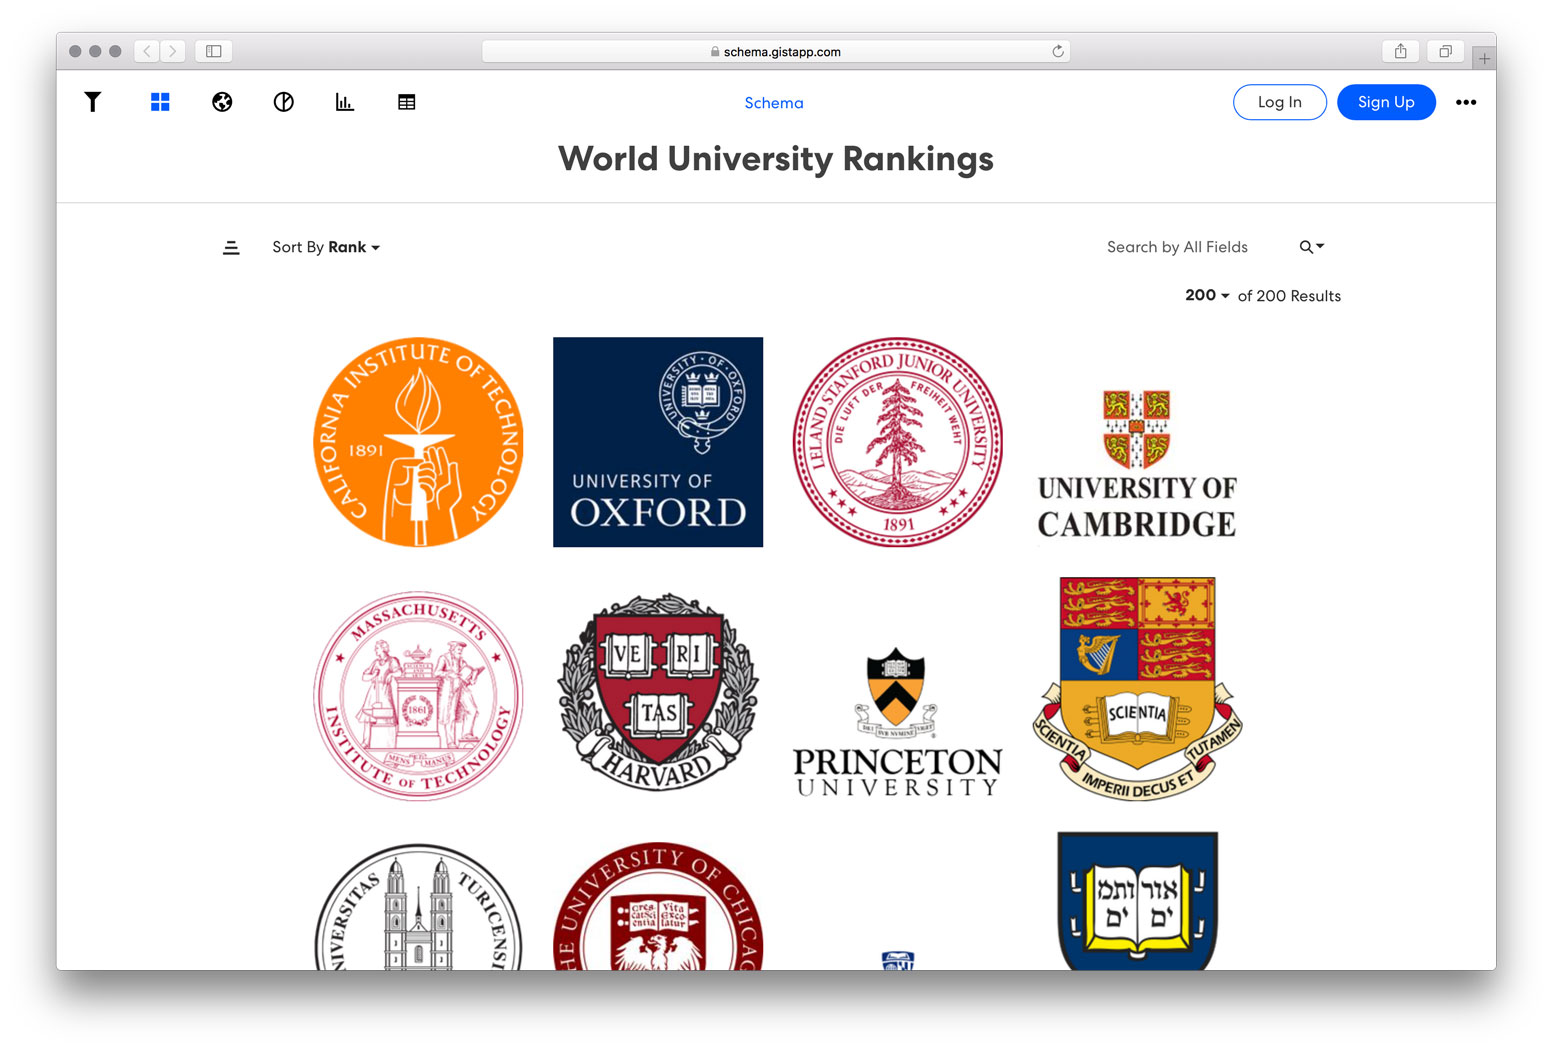Open the pie chart view
Image resolution: width=1552 pixels, height=1050 pixels.
pyautogui.click(x=284, y=102)
